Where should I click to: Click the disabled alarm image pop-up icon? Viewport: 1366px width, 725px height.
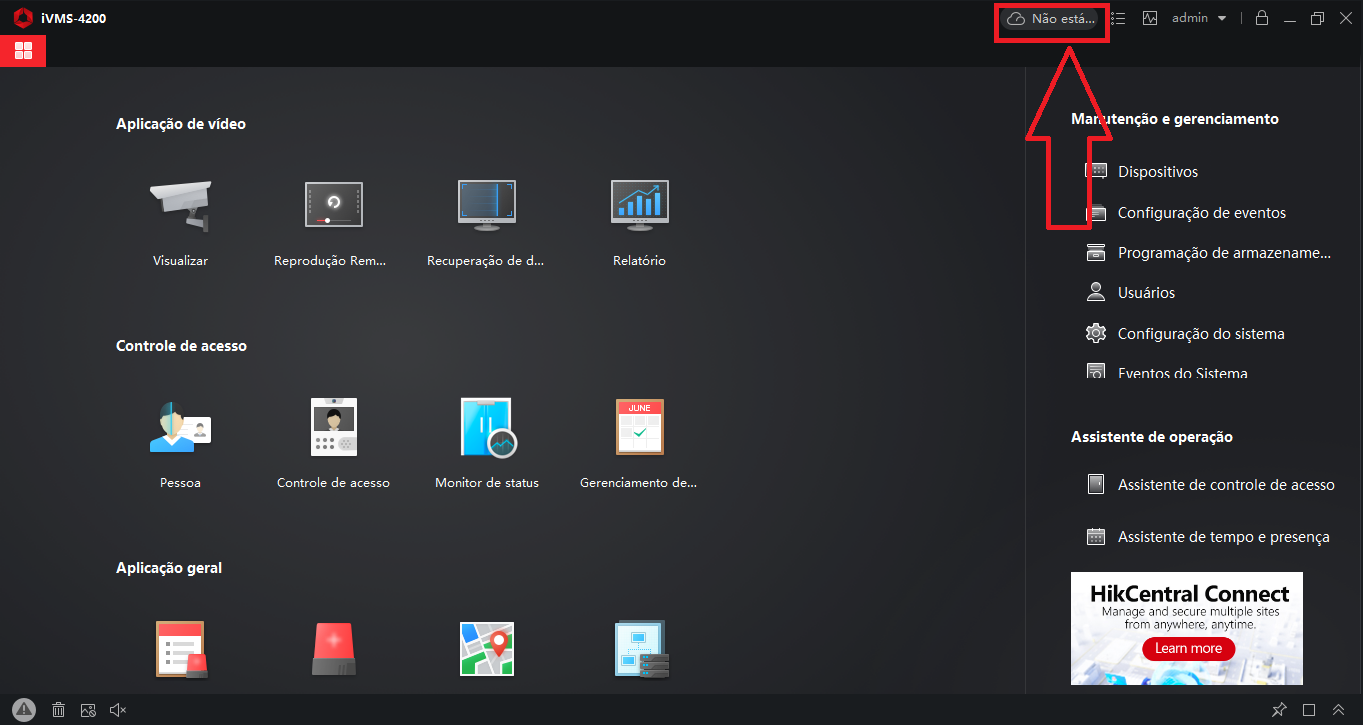[x=88, y=710]
